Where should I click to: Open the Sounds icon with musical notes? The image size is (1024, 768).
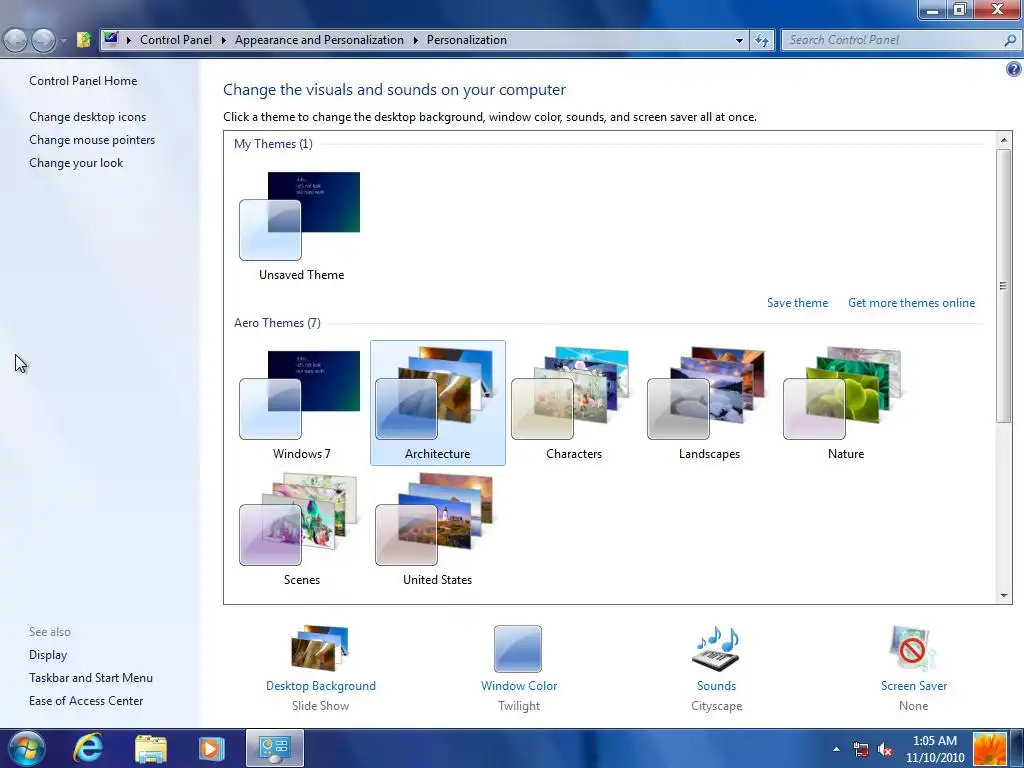click(716, 648)
